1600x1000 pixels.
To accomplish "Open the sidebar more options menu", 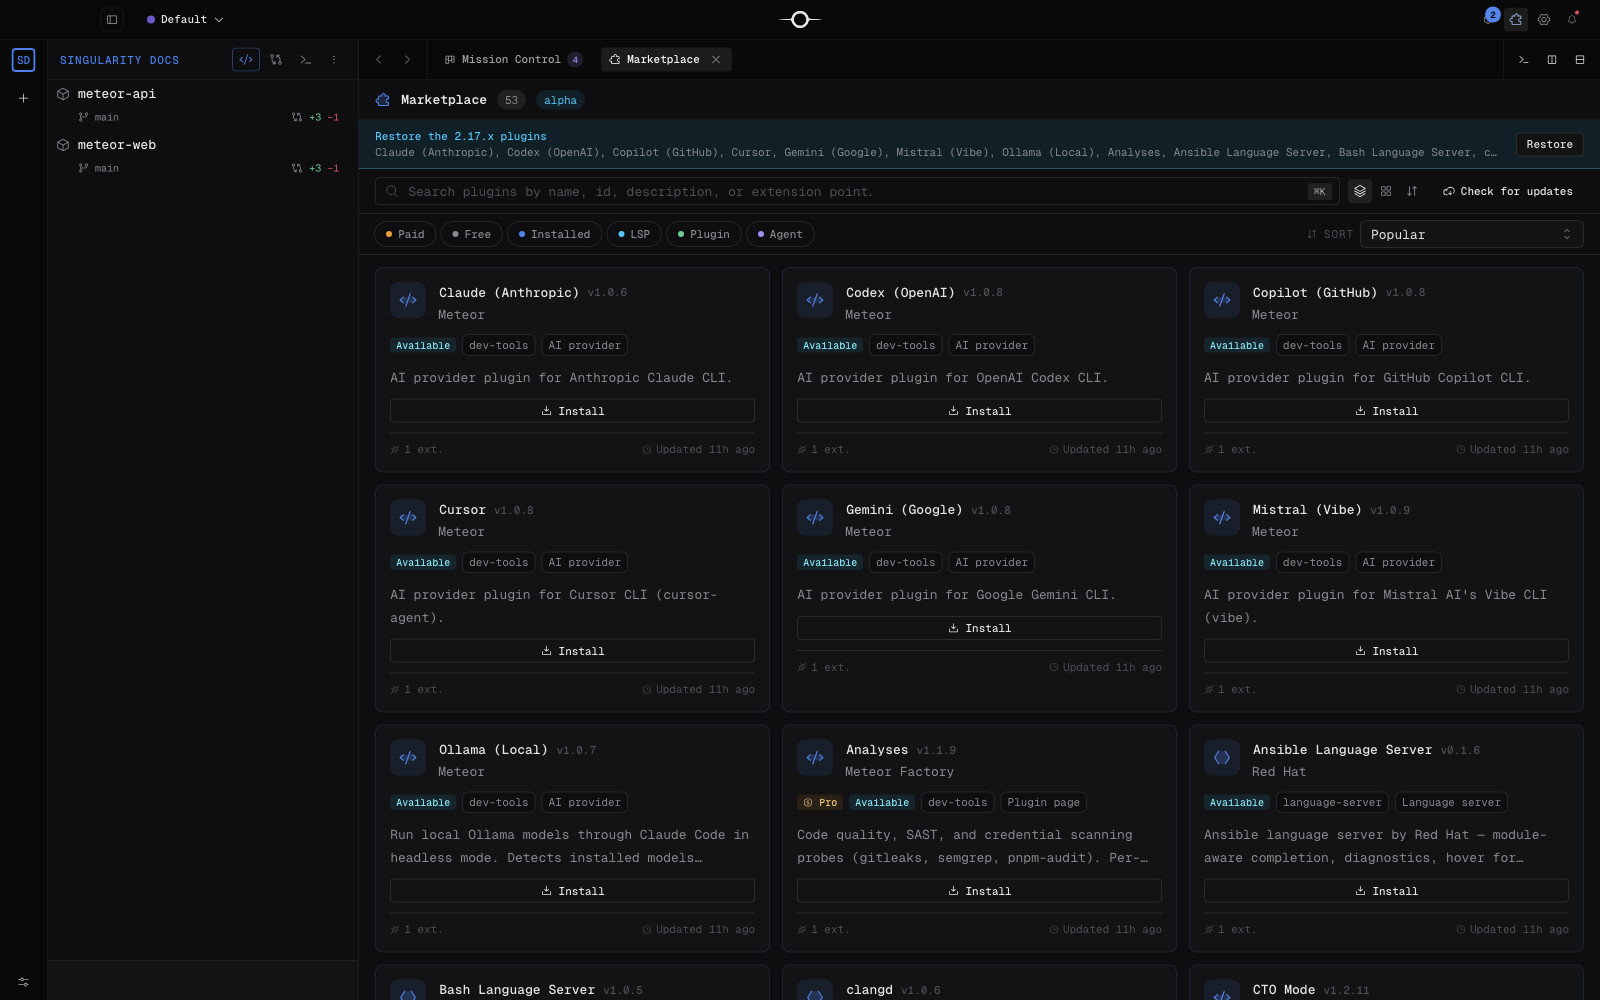I will [x=334, y=60].
